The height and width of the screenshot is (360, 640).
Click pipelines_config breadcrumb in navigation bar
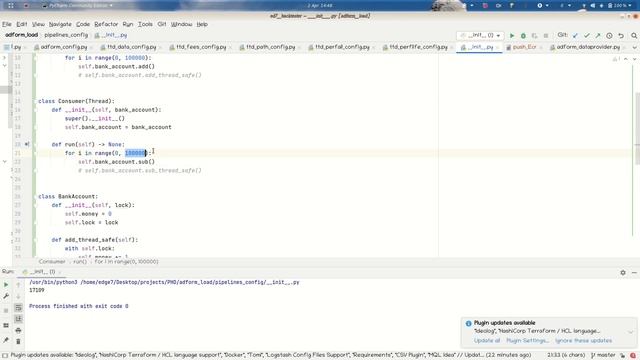[x=66, y=36]
